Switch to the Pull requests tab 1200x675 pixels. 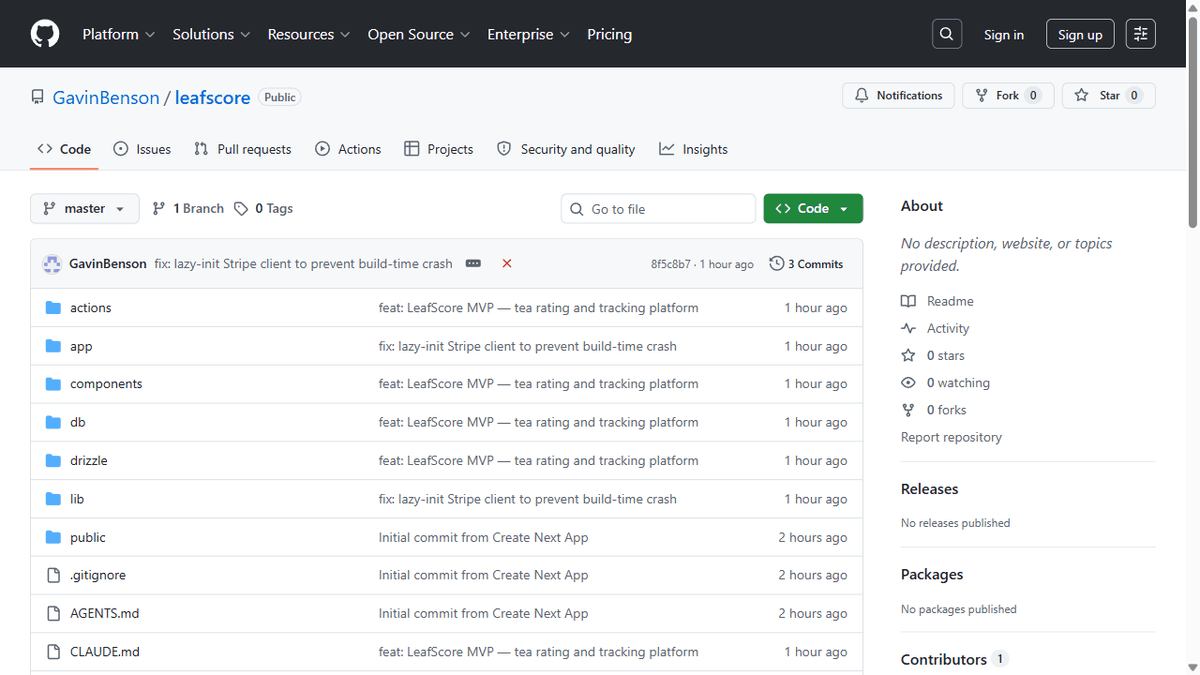click(243, 149)
